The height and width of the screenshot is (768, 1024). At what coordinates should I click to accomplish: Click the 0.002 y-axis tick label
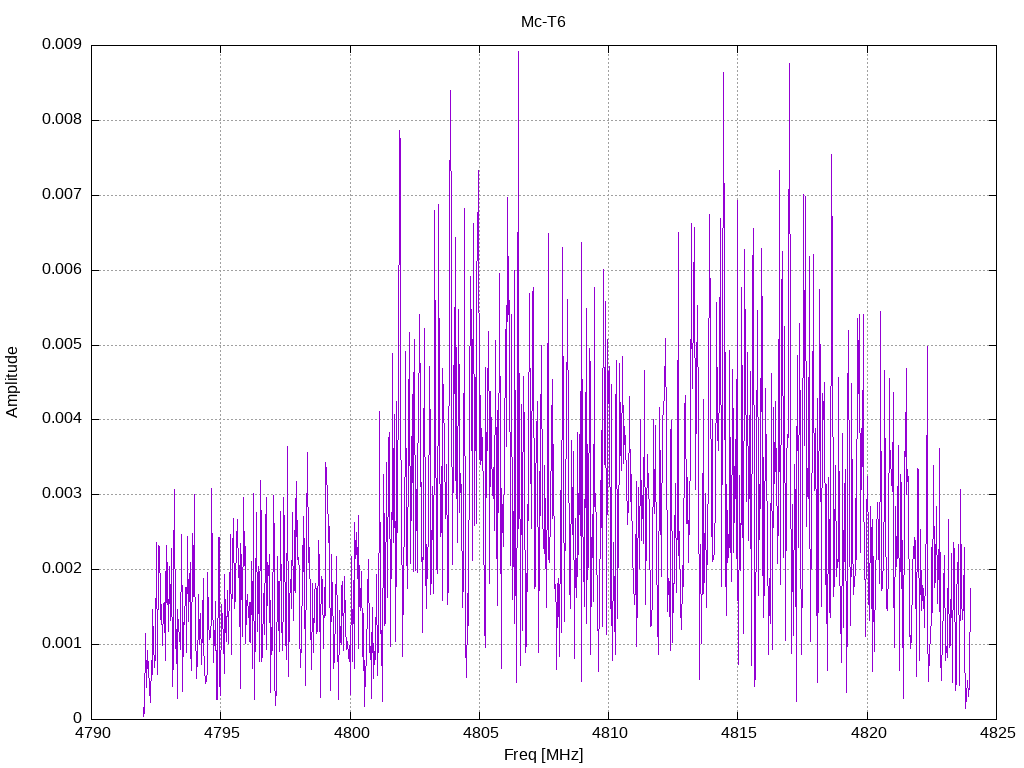point(62,569)
